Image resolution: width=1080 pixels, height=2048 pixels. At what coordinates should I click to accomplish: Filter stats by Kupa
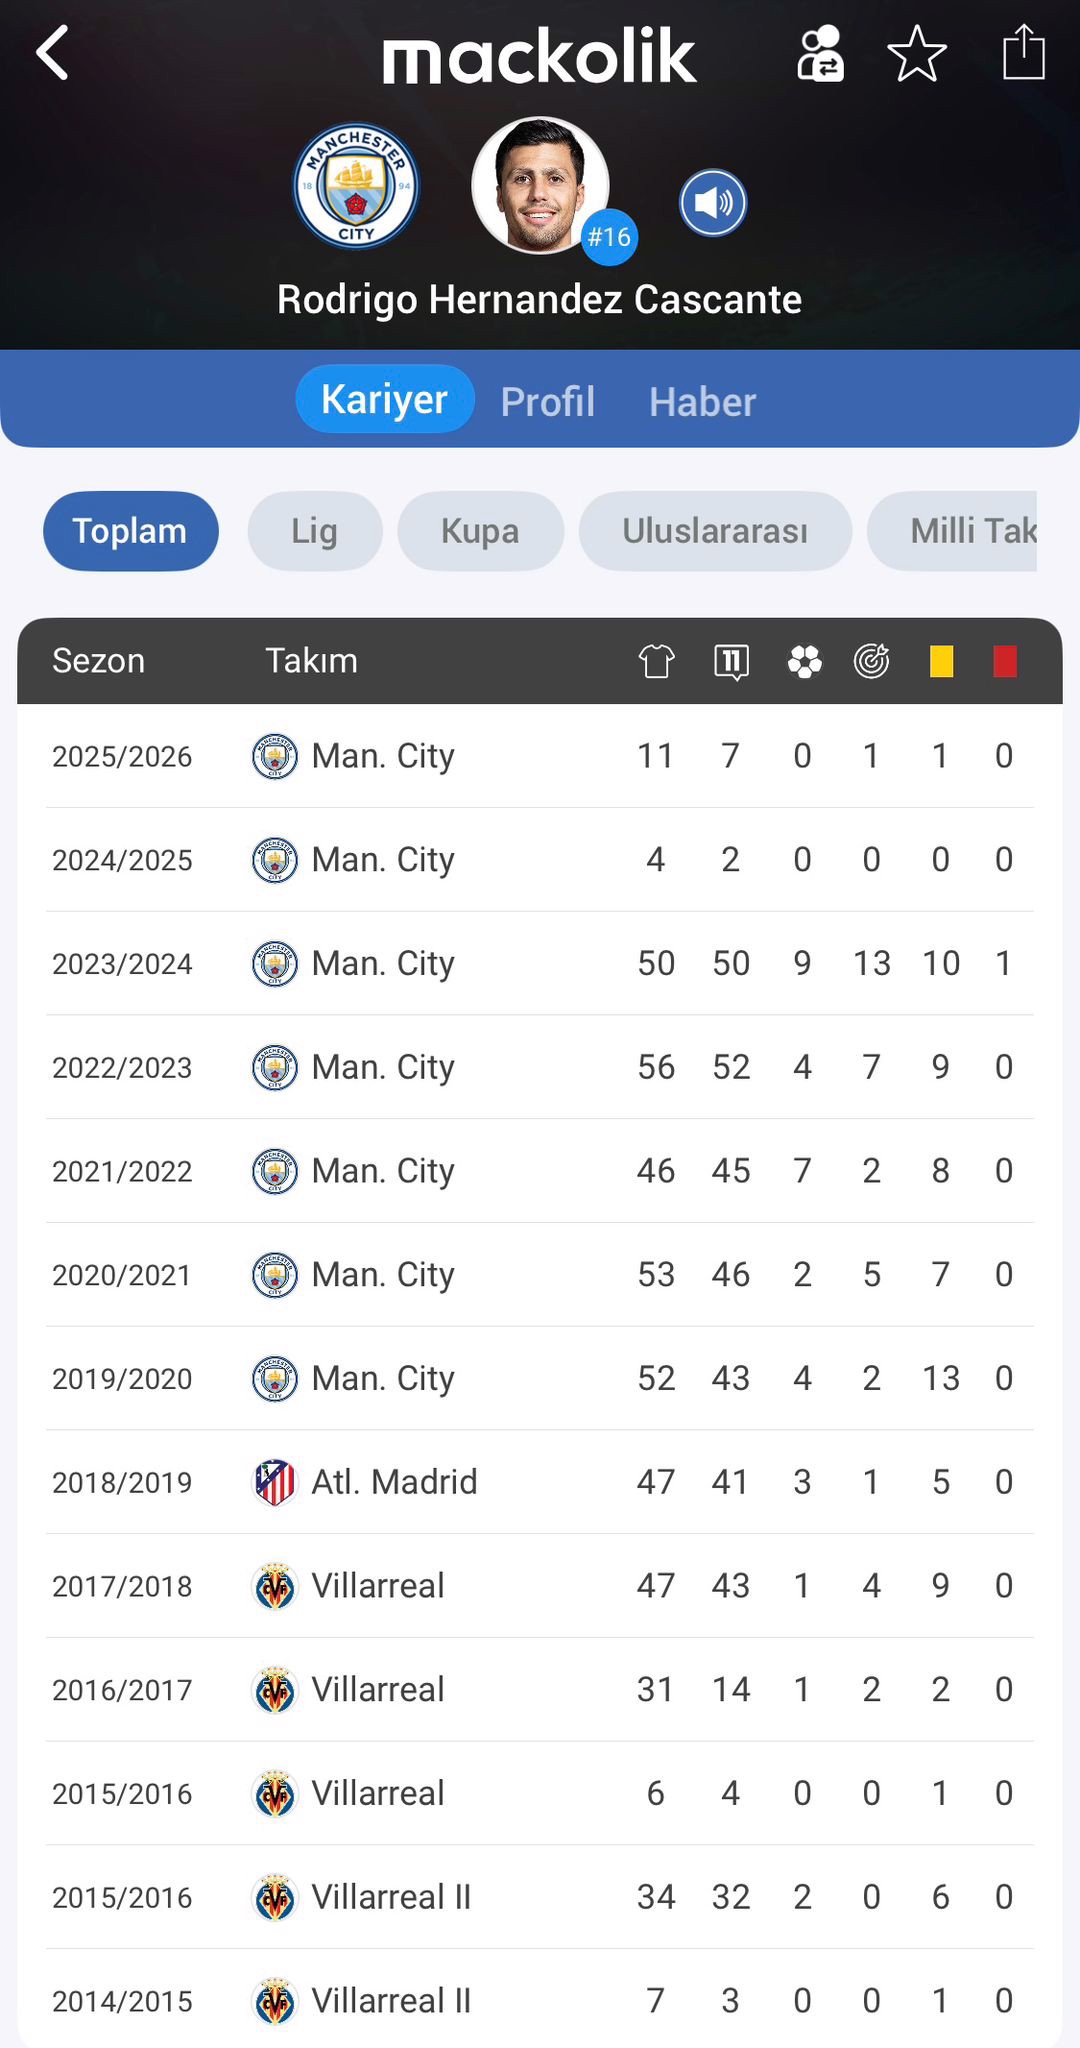(x=480, y=531)
